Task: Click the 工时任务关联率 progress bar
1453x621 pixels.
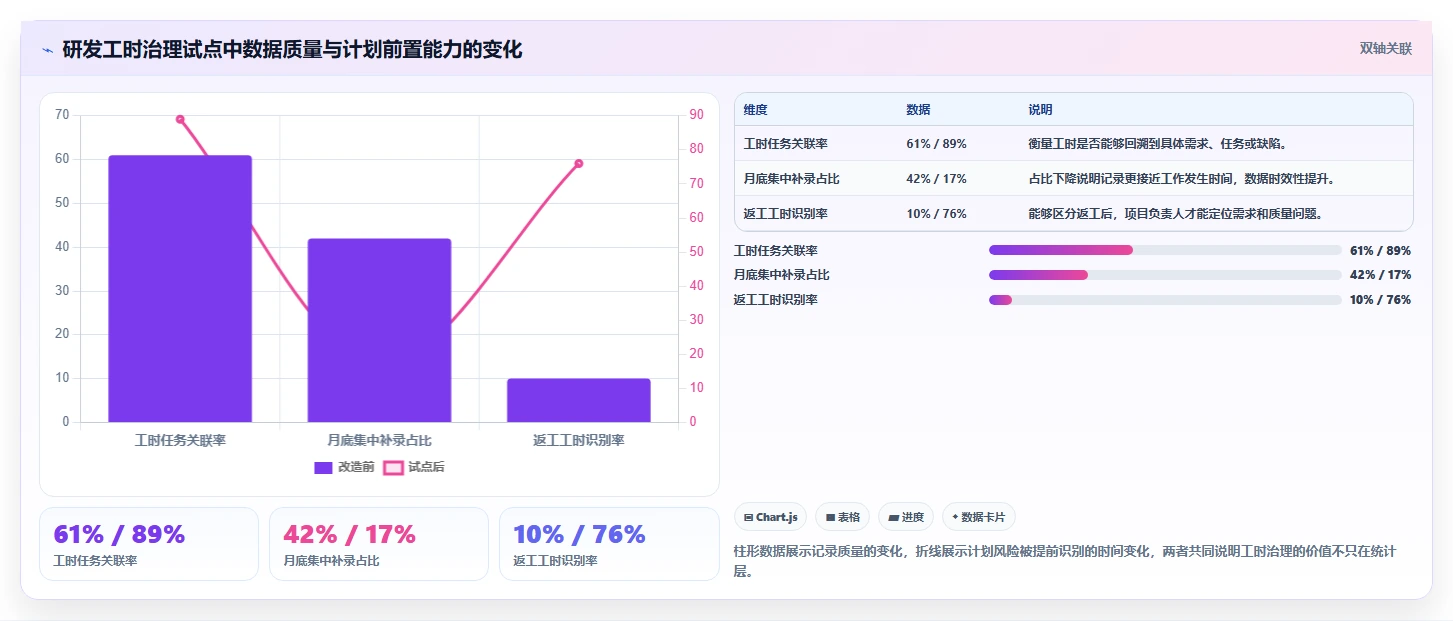Action: click(x=1165, y=250)
